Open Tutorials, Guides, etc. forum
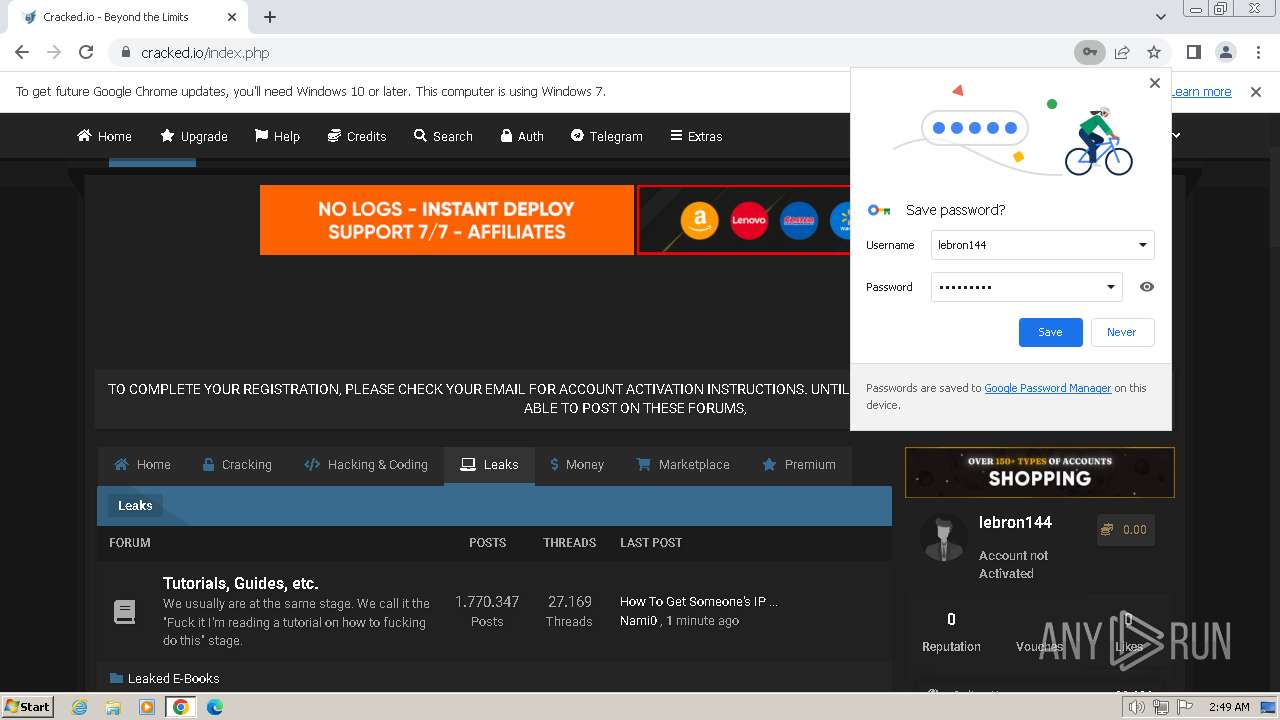This screenshot has width=1280, height=720. (x=241, y=583)
